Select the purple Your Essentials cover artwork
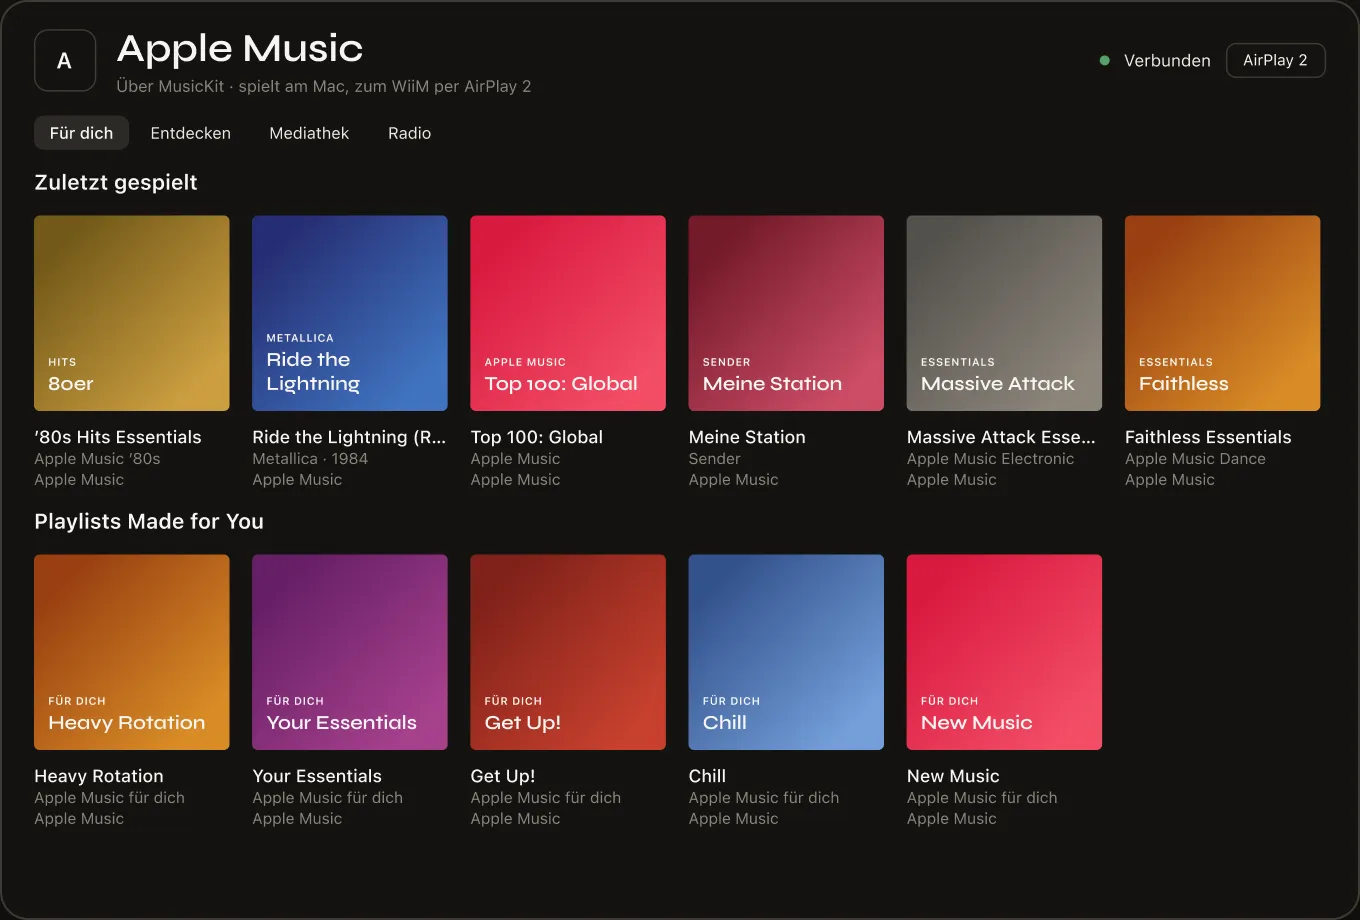 pyautogui.click(x=350, y=652)
